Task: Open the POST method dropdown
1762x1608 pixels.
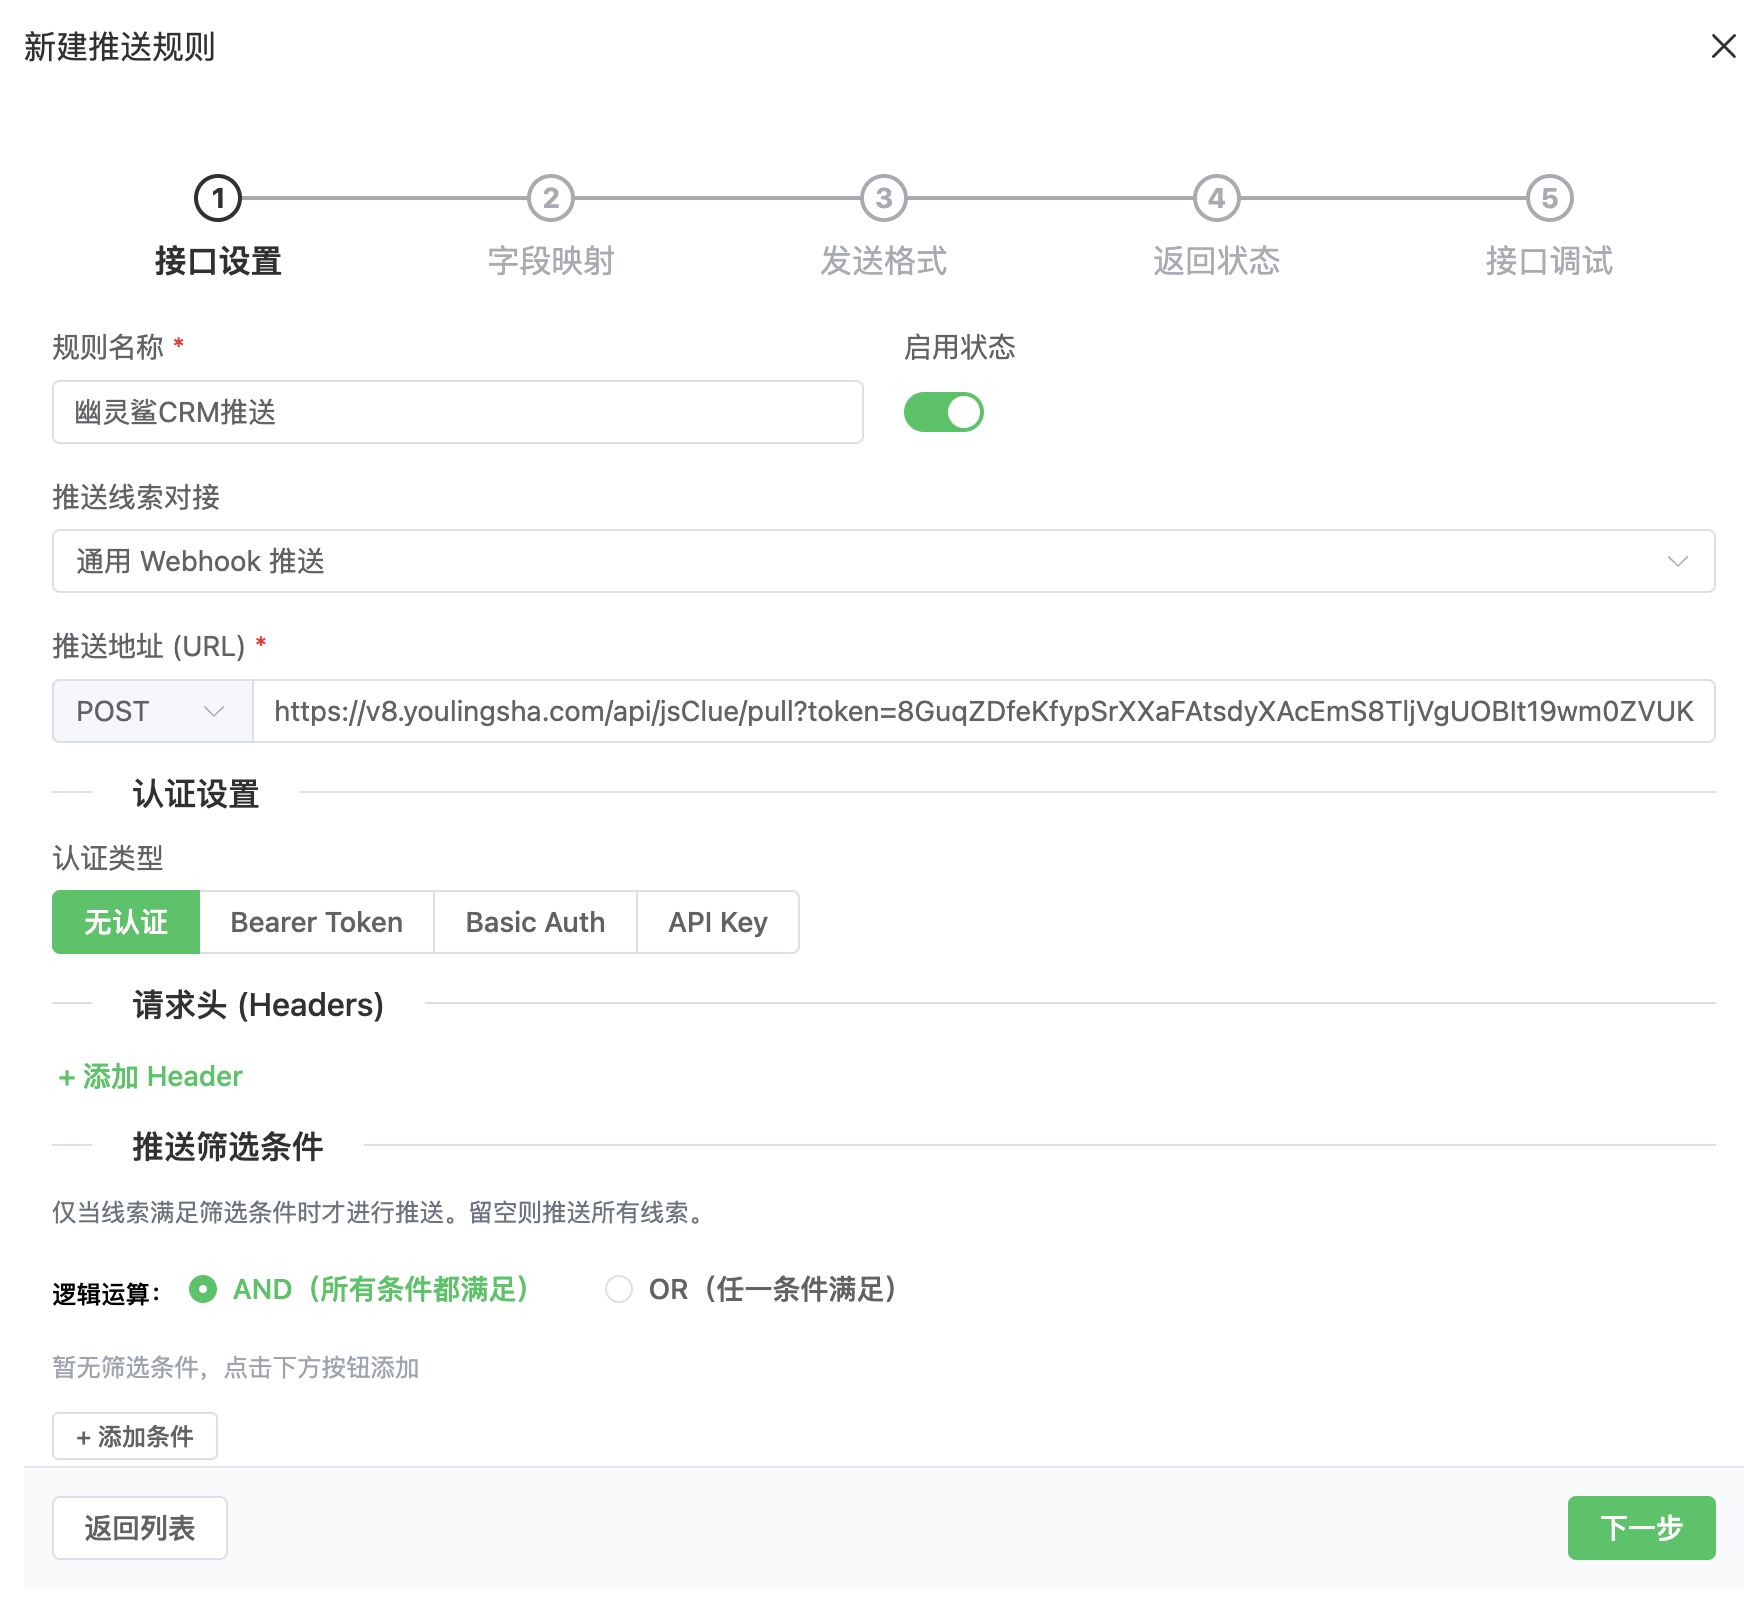Action: coord(152,711)
